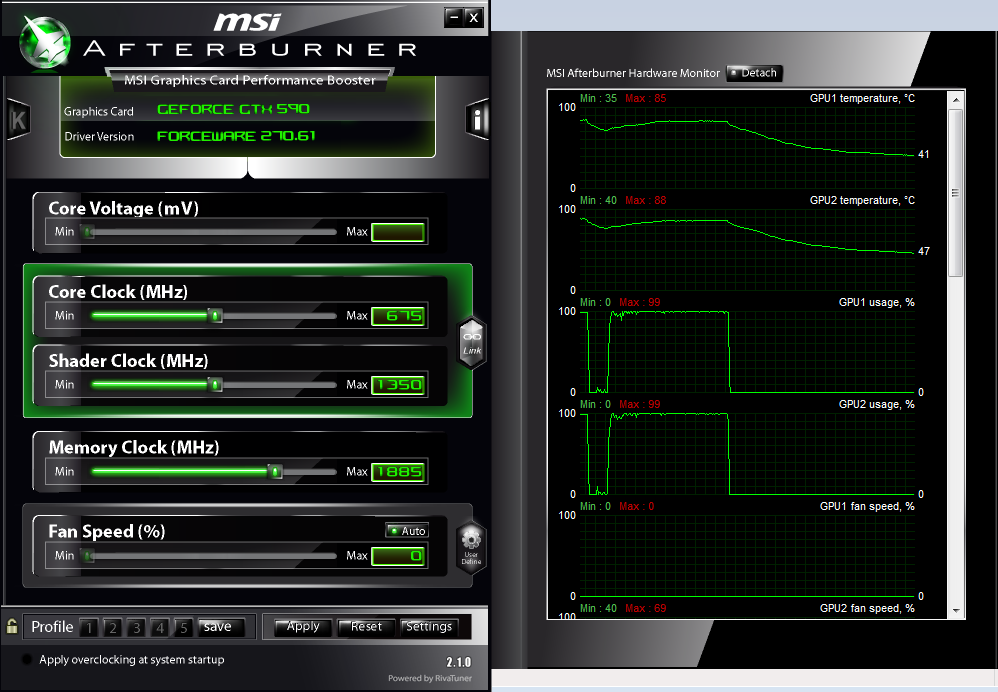Click the Core Clock value field 675
The width and height of the screenshot is (998, 692).
click(x=398, y=316)
